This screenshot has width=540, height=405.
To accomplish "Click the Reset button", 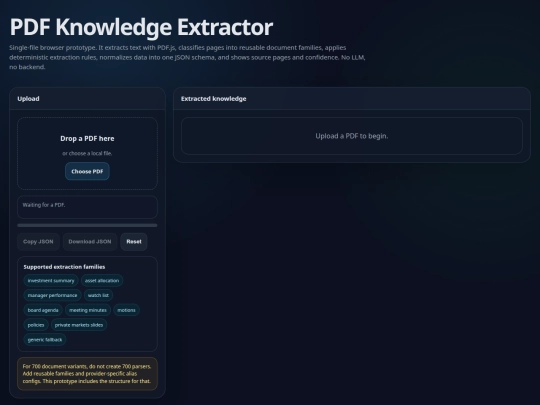I will point(134,242).
